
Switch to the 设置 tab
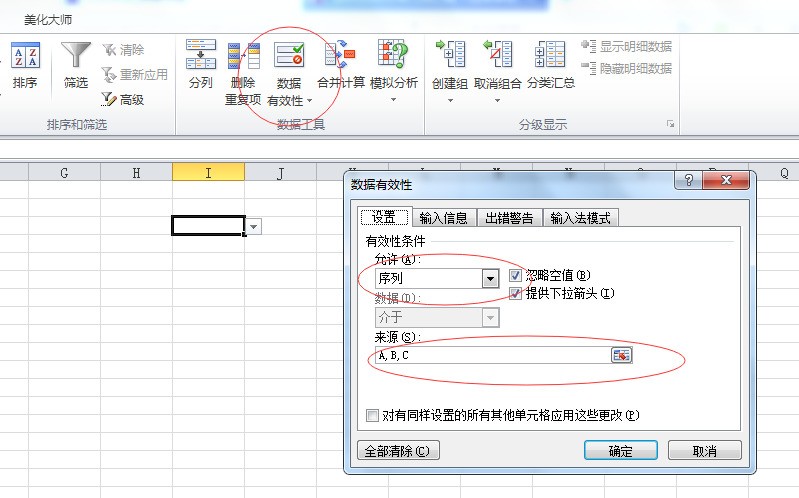click(384, 218)
